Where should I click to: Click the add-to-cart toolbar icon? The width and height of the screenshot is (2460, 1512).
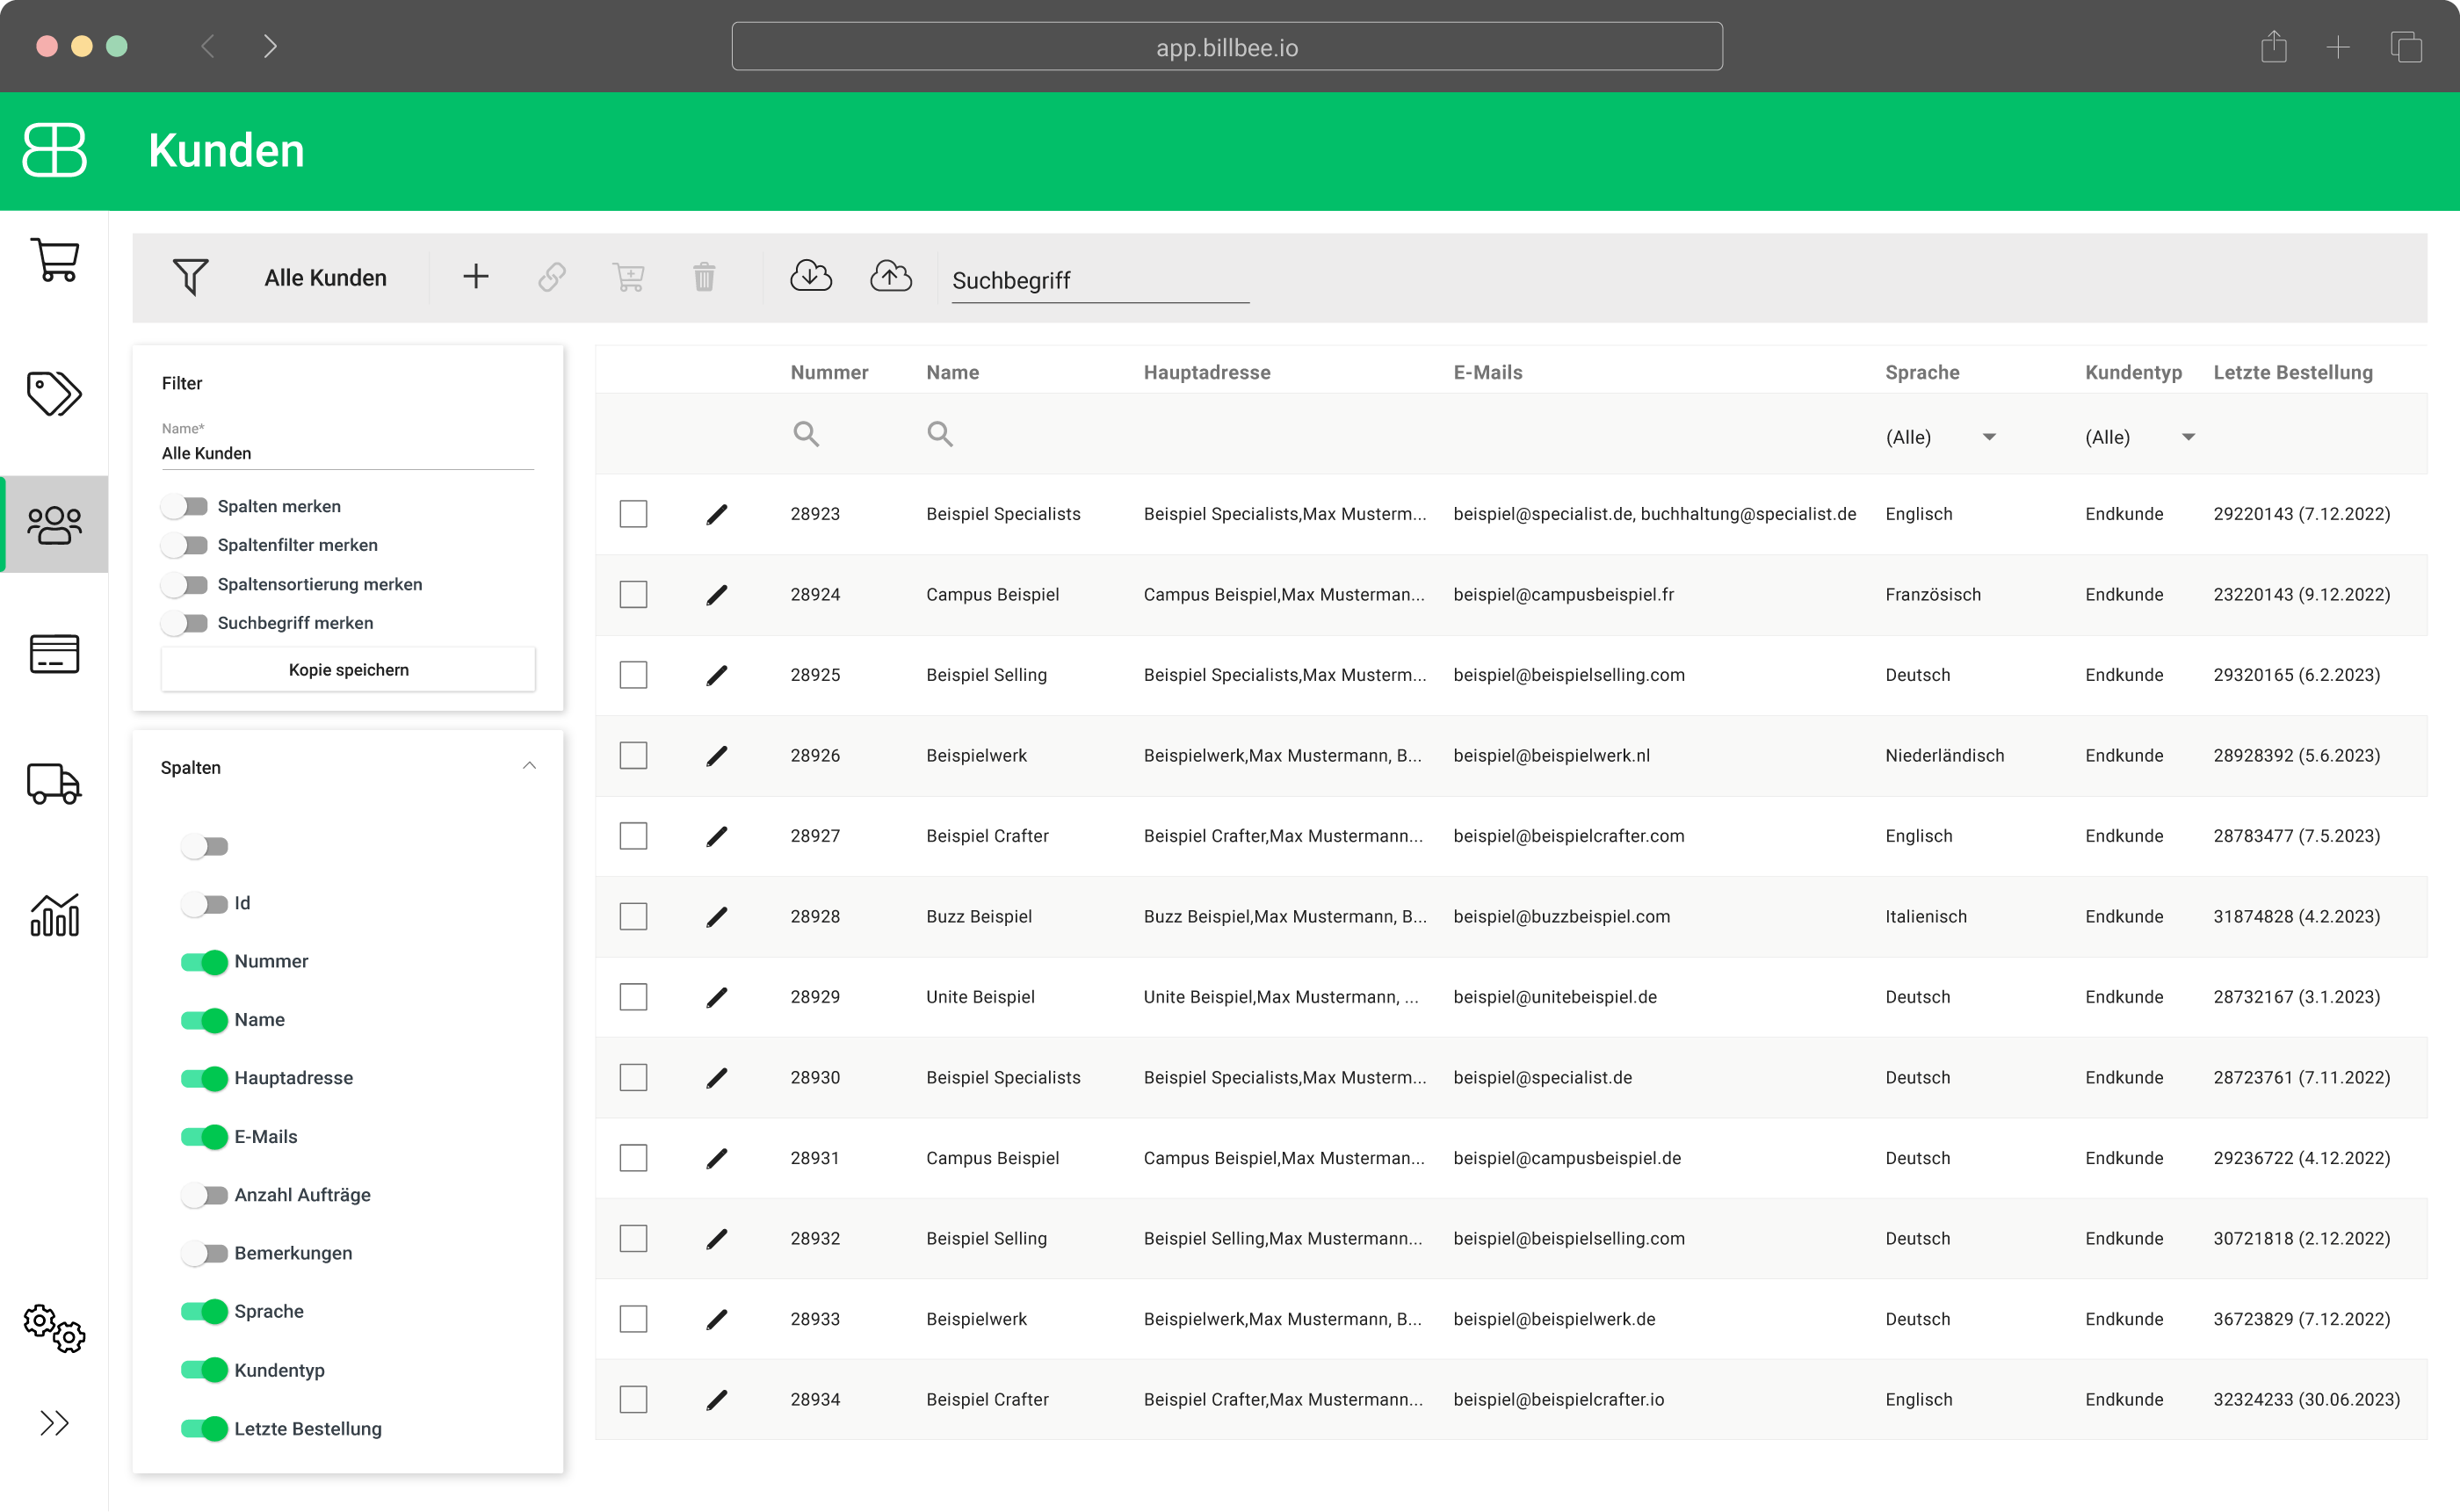point(628,277)
